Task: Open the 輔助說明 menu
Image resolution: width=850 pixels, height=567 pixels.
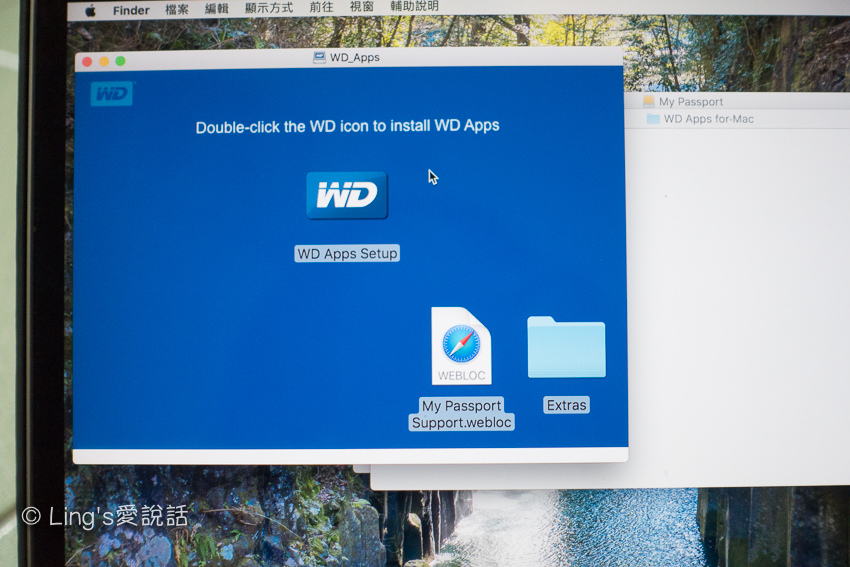Action: coord(415,6)
